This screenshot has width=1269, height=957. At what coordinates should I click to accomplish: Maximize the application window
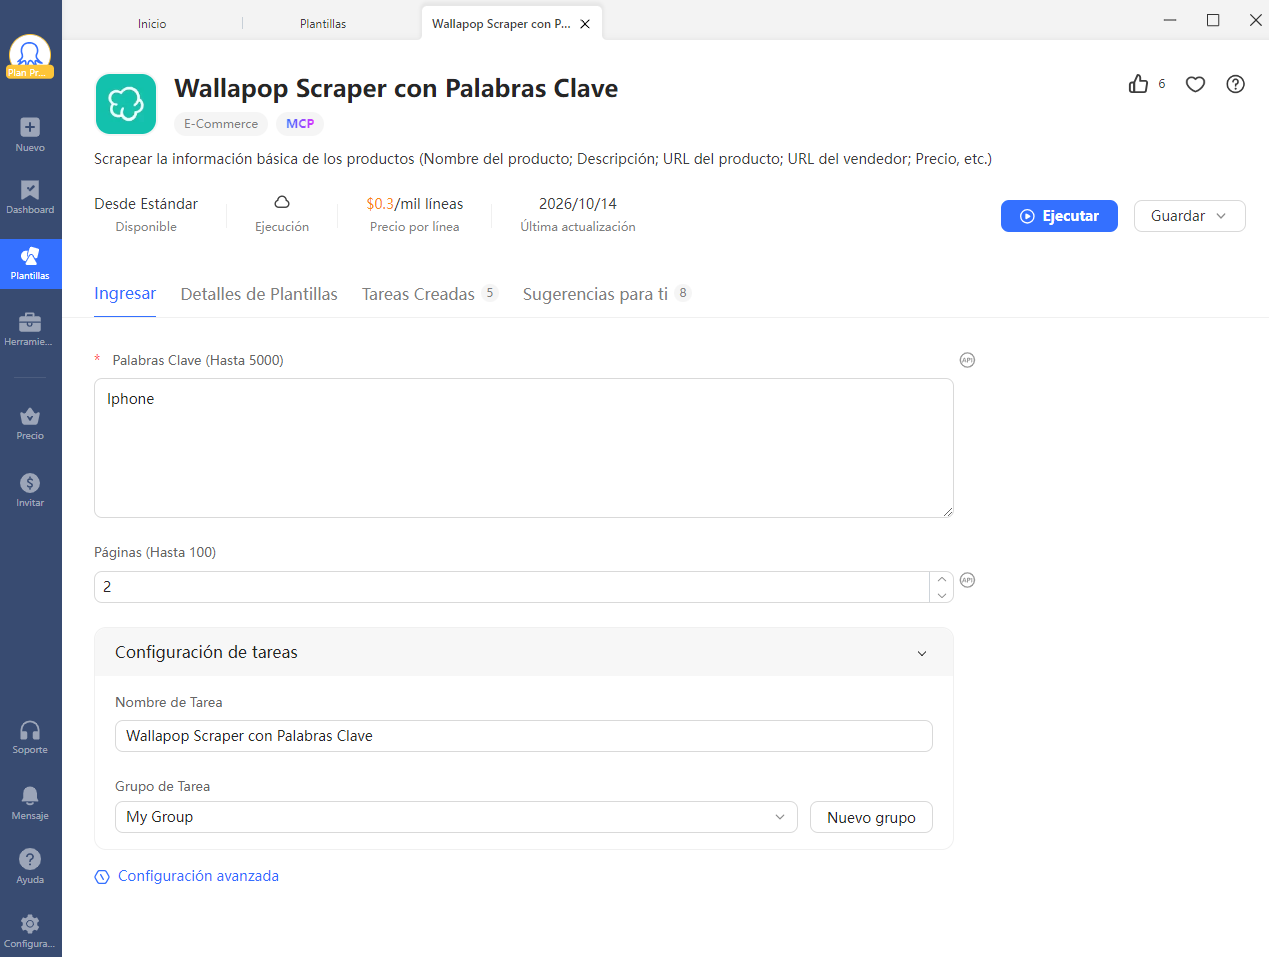[1213, 20]
